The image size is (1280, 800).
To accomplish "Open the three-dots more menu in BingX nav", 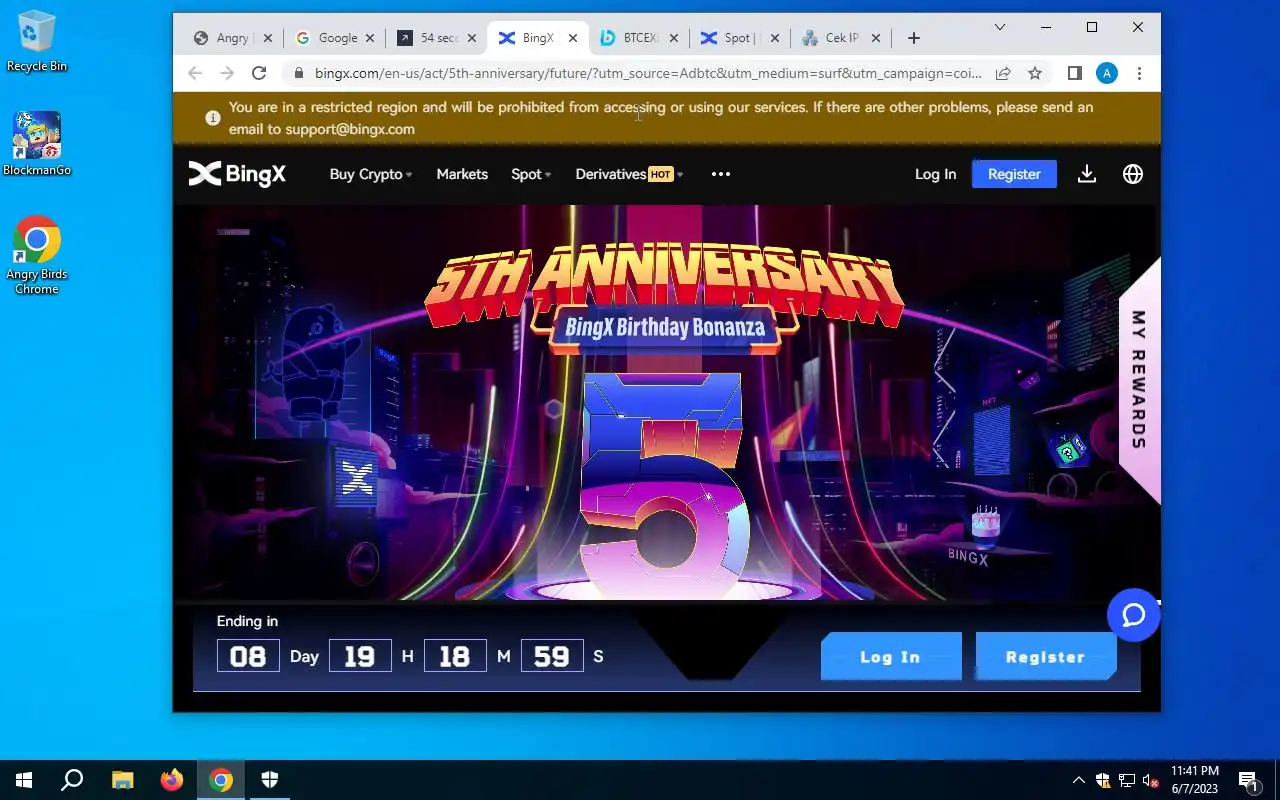I will pos(721,174).
